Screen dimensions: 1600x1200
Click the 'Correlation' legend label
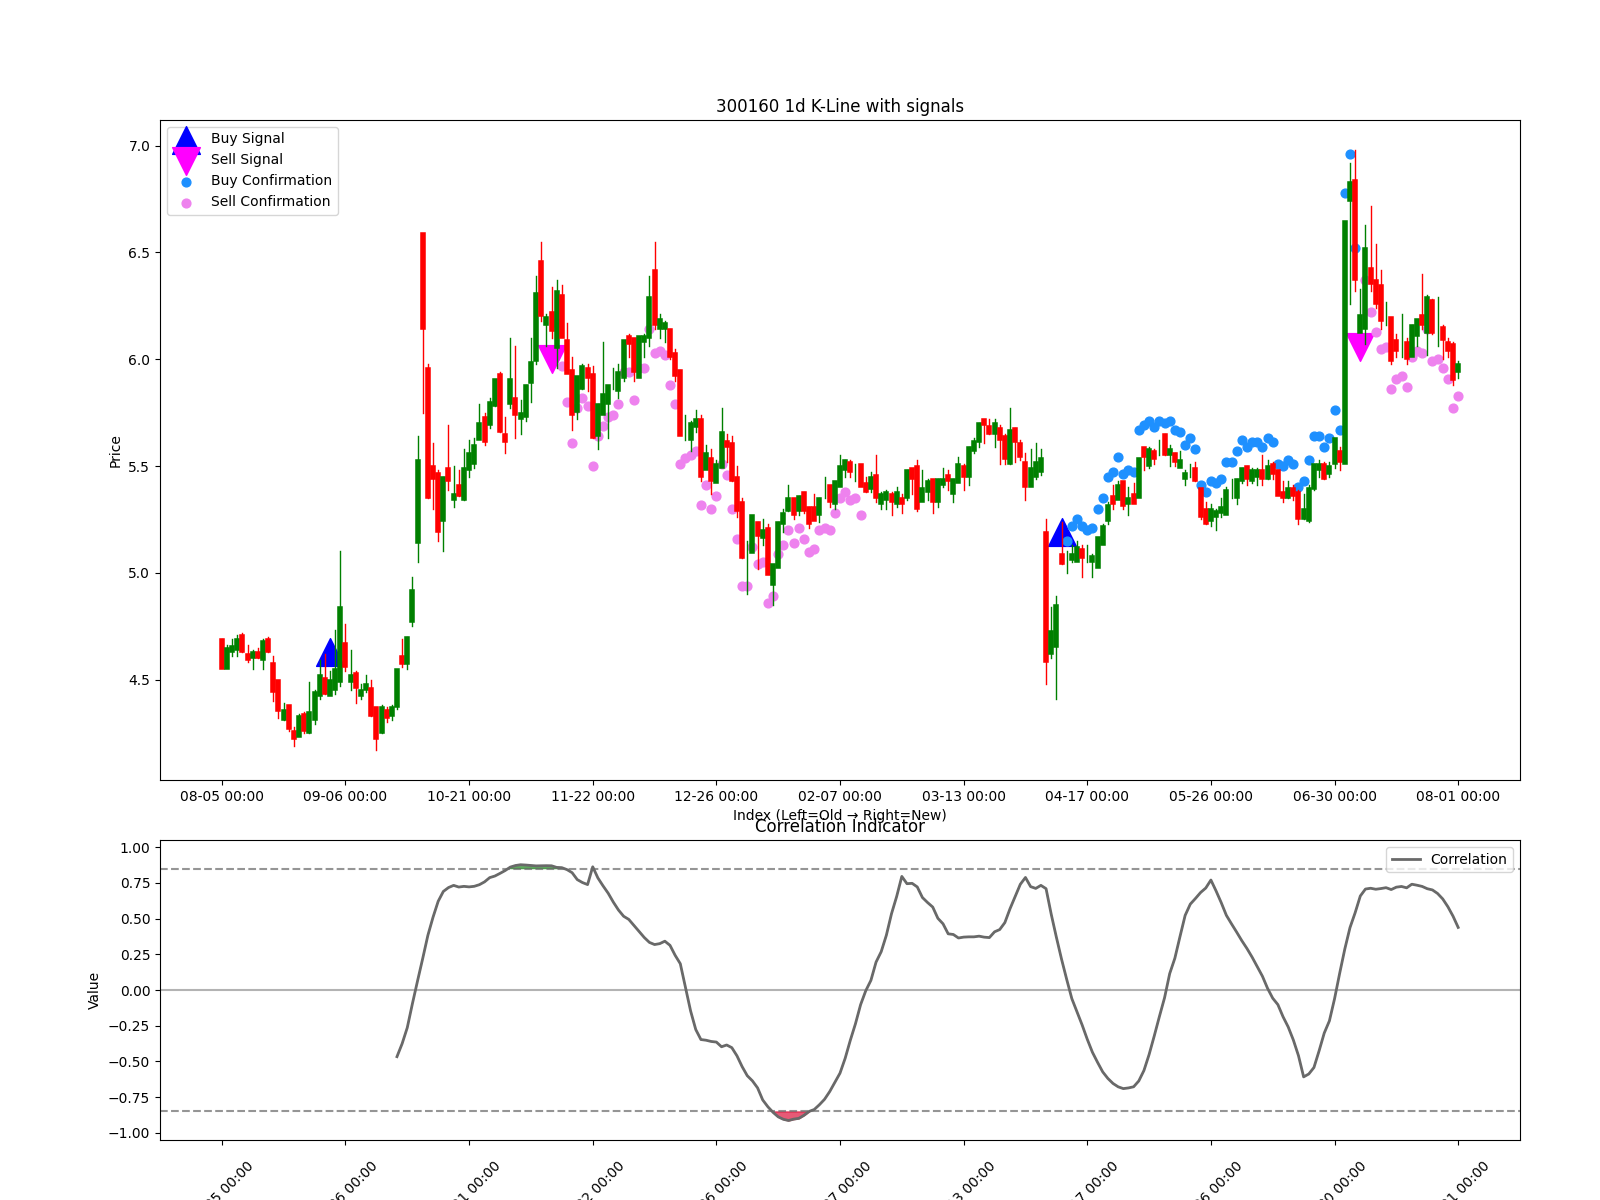pos(1468,859)
